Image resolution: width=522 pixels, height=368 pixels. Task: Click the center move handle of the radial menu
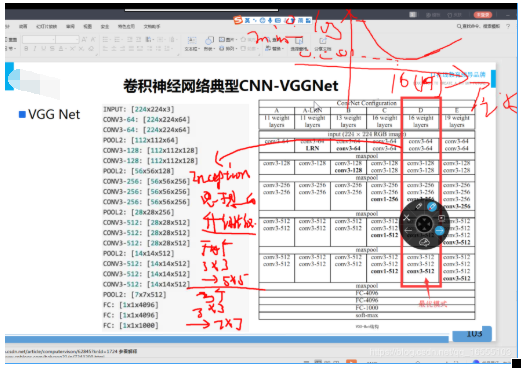(424, 224)
